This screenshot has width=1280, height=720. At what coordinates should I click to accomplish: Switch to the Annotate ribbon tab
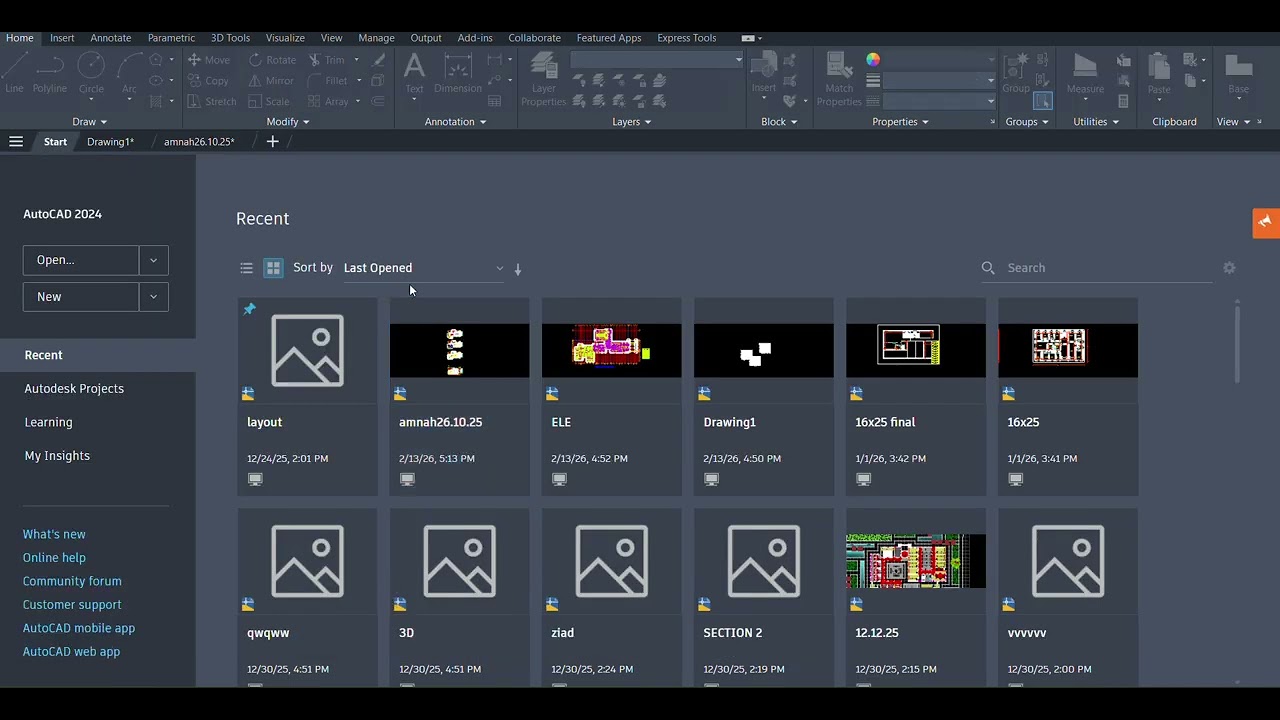111,38
